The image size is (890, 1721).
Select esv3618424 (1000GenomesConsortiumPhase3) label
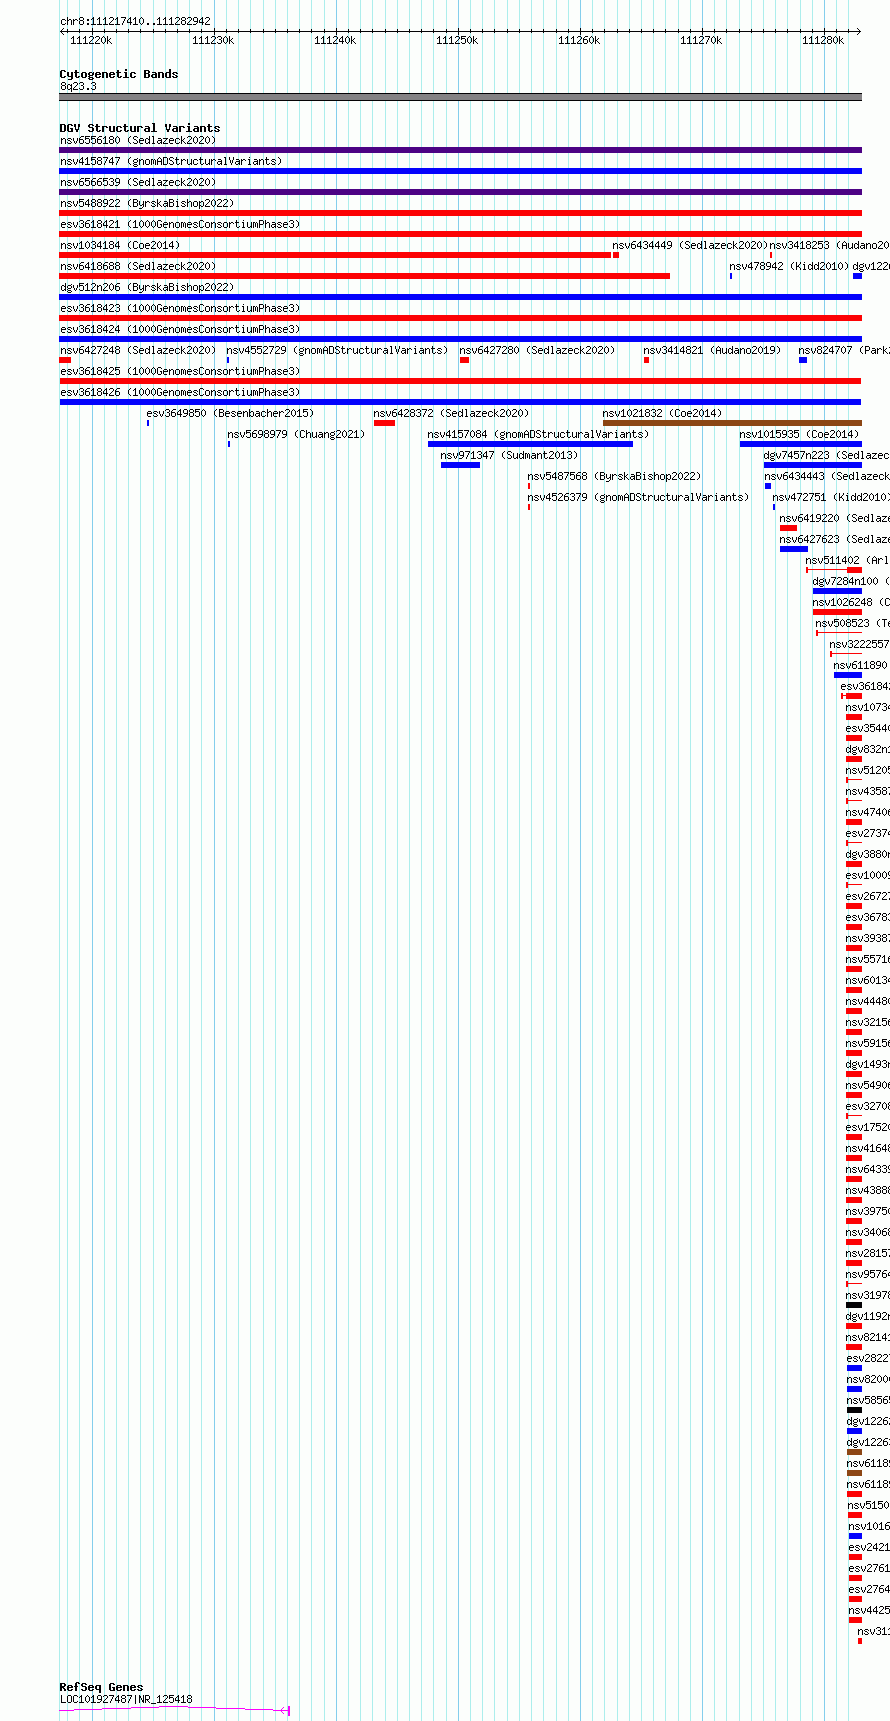(180, 329)
